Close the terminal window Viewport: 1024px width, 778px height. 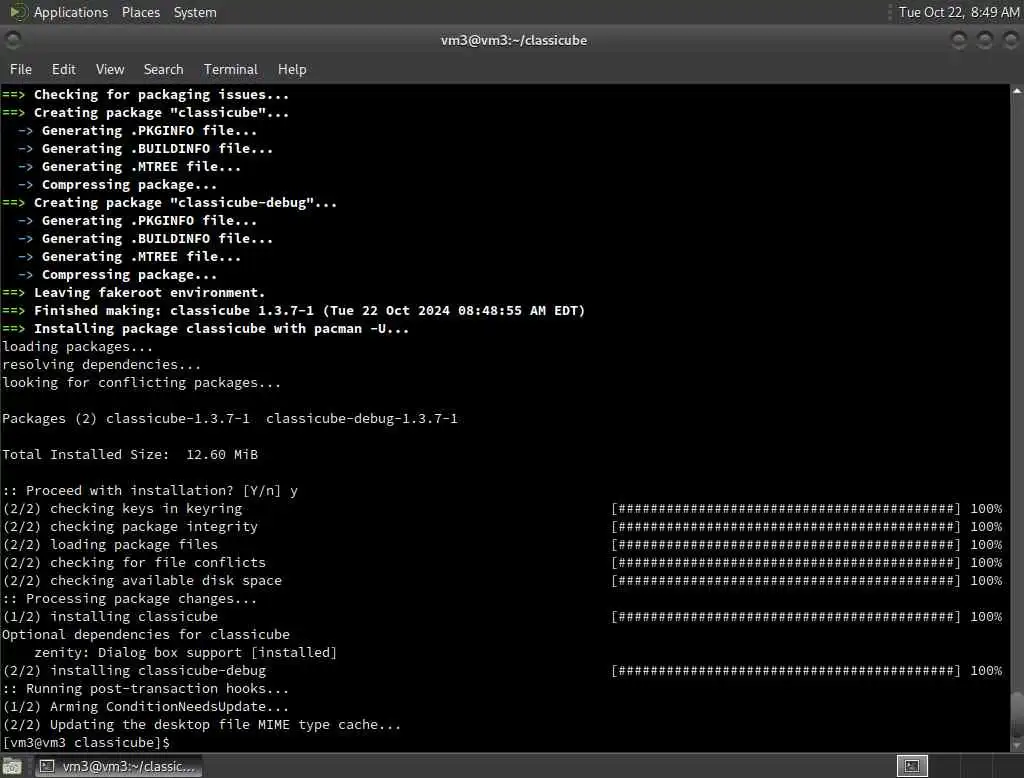click(x=1011, y=41)
